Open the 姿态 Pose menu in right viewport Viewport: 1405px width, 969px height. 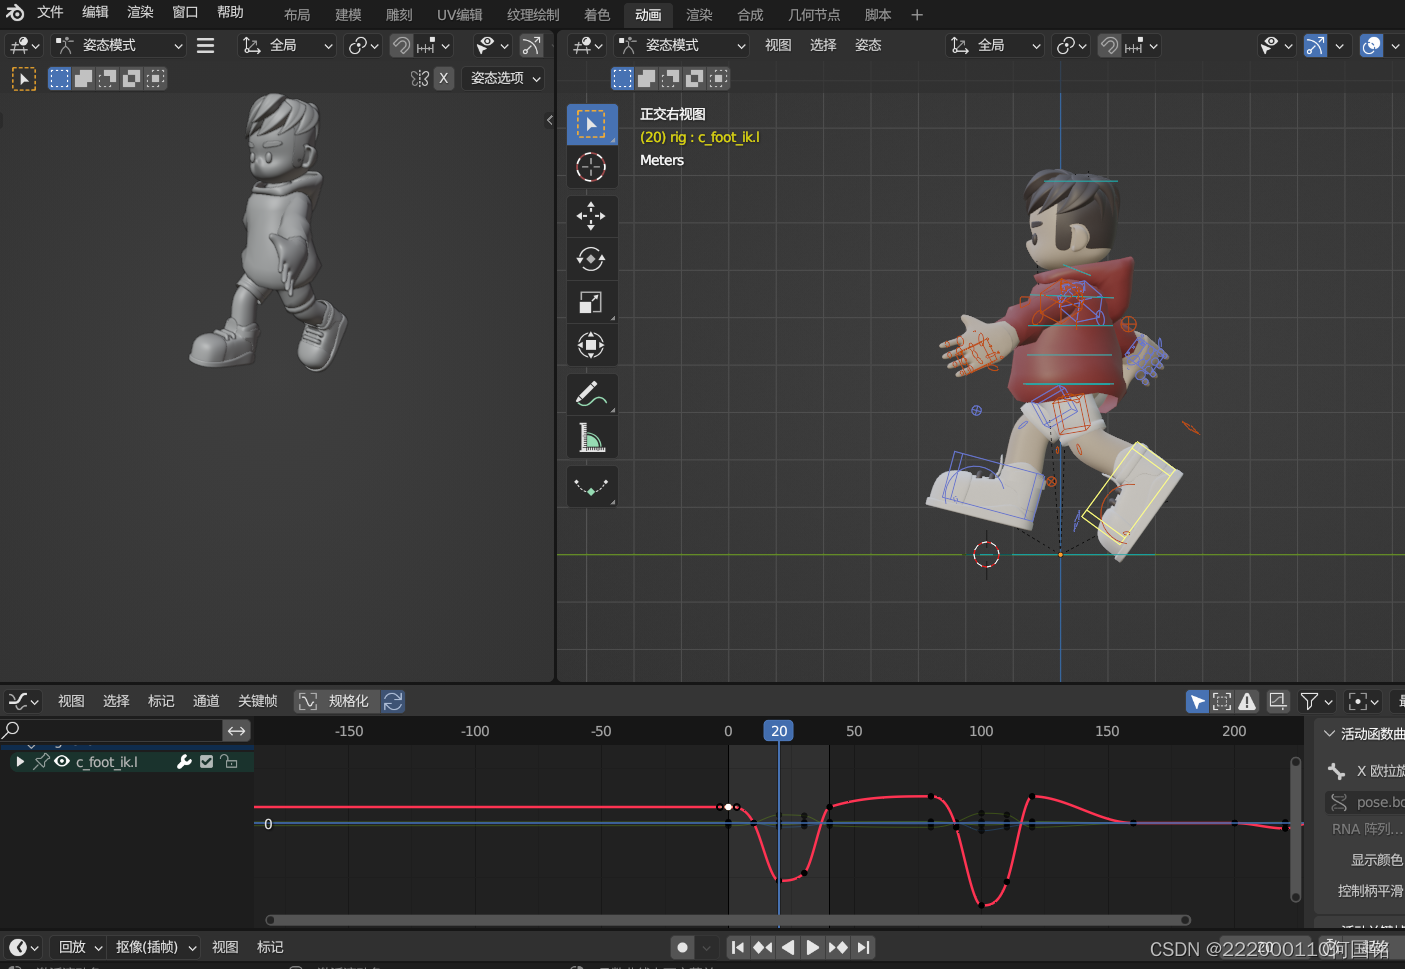[868, 45]
